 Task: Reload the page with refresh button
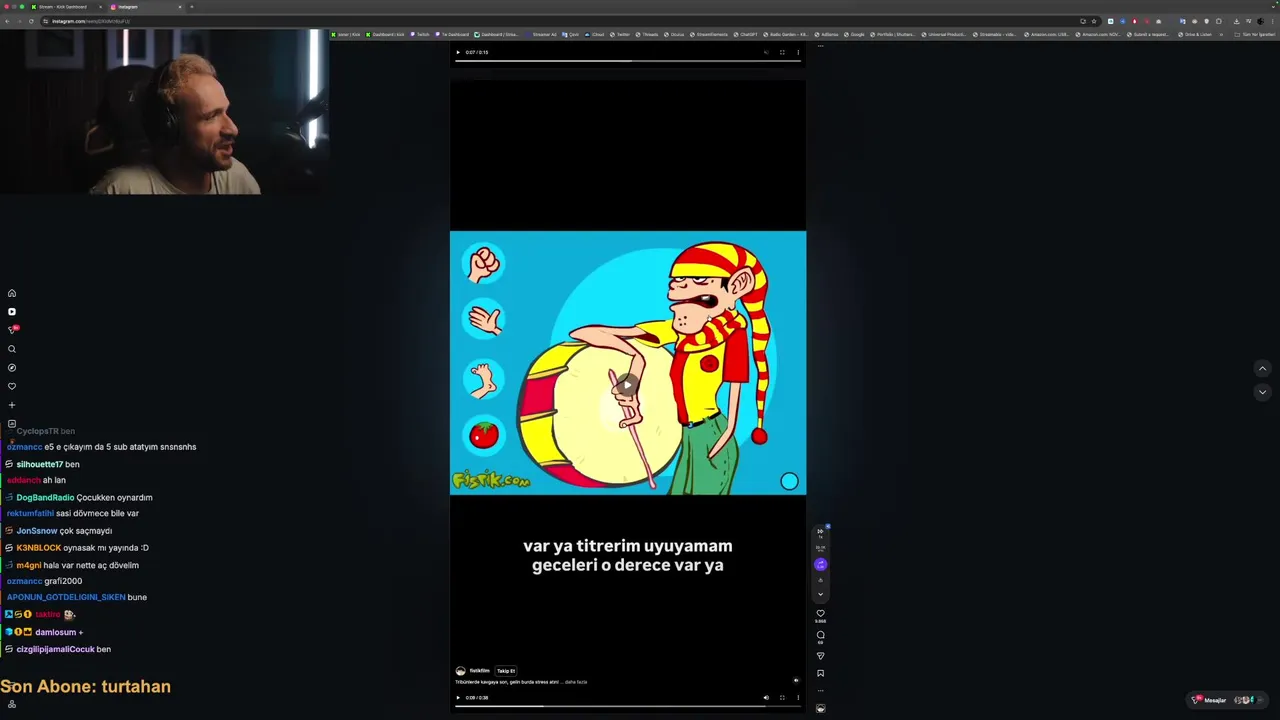(32, 21)
